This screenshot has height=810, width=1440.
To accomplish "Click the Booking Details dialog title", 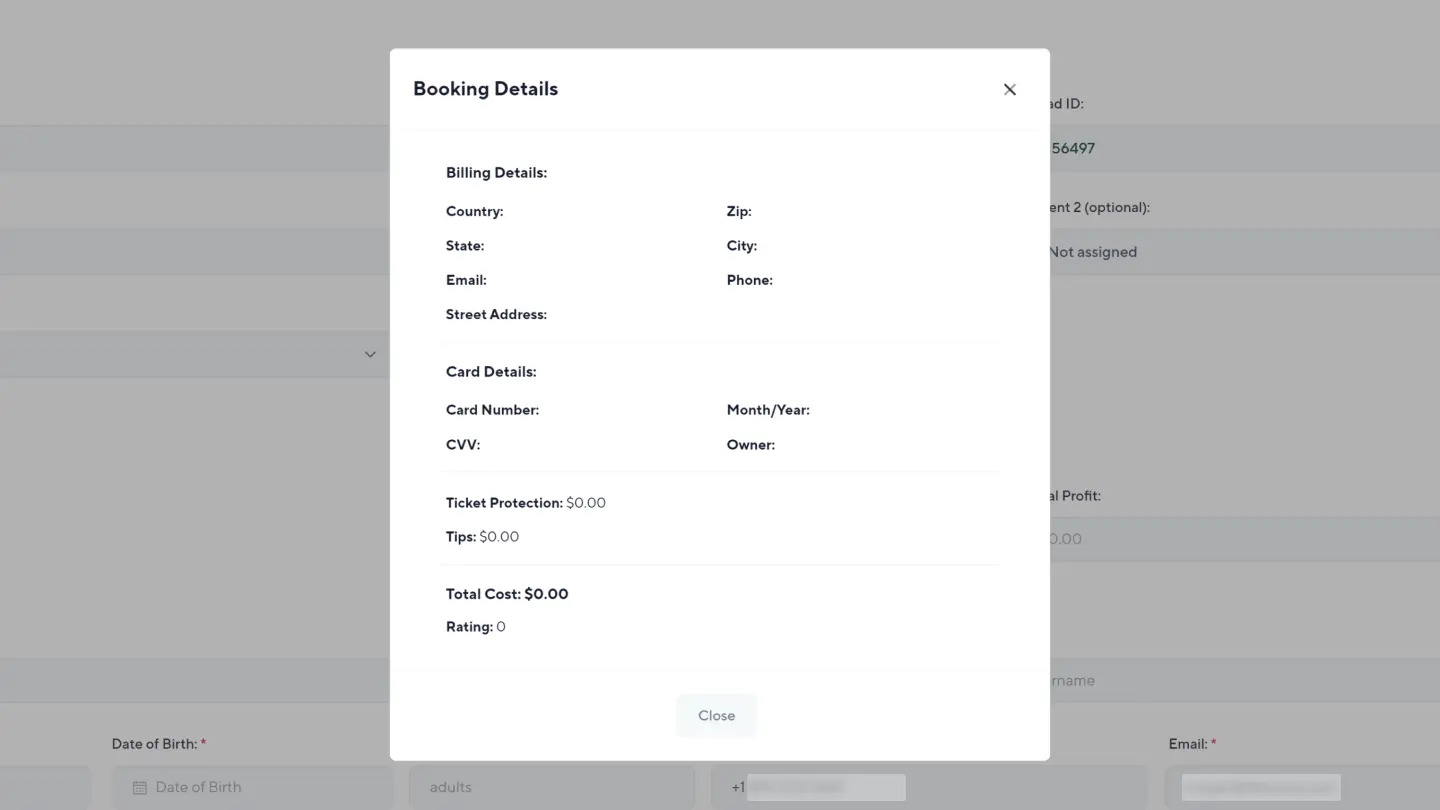I will pos(486,89).
